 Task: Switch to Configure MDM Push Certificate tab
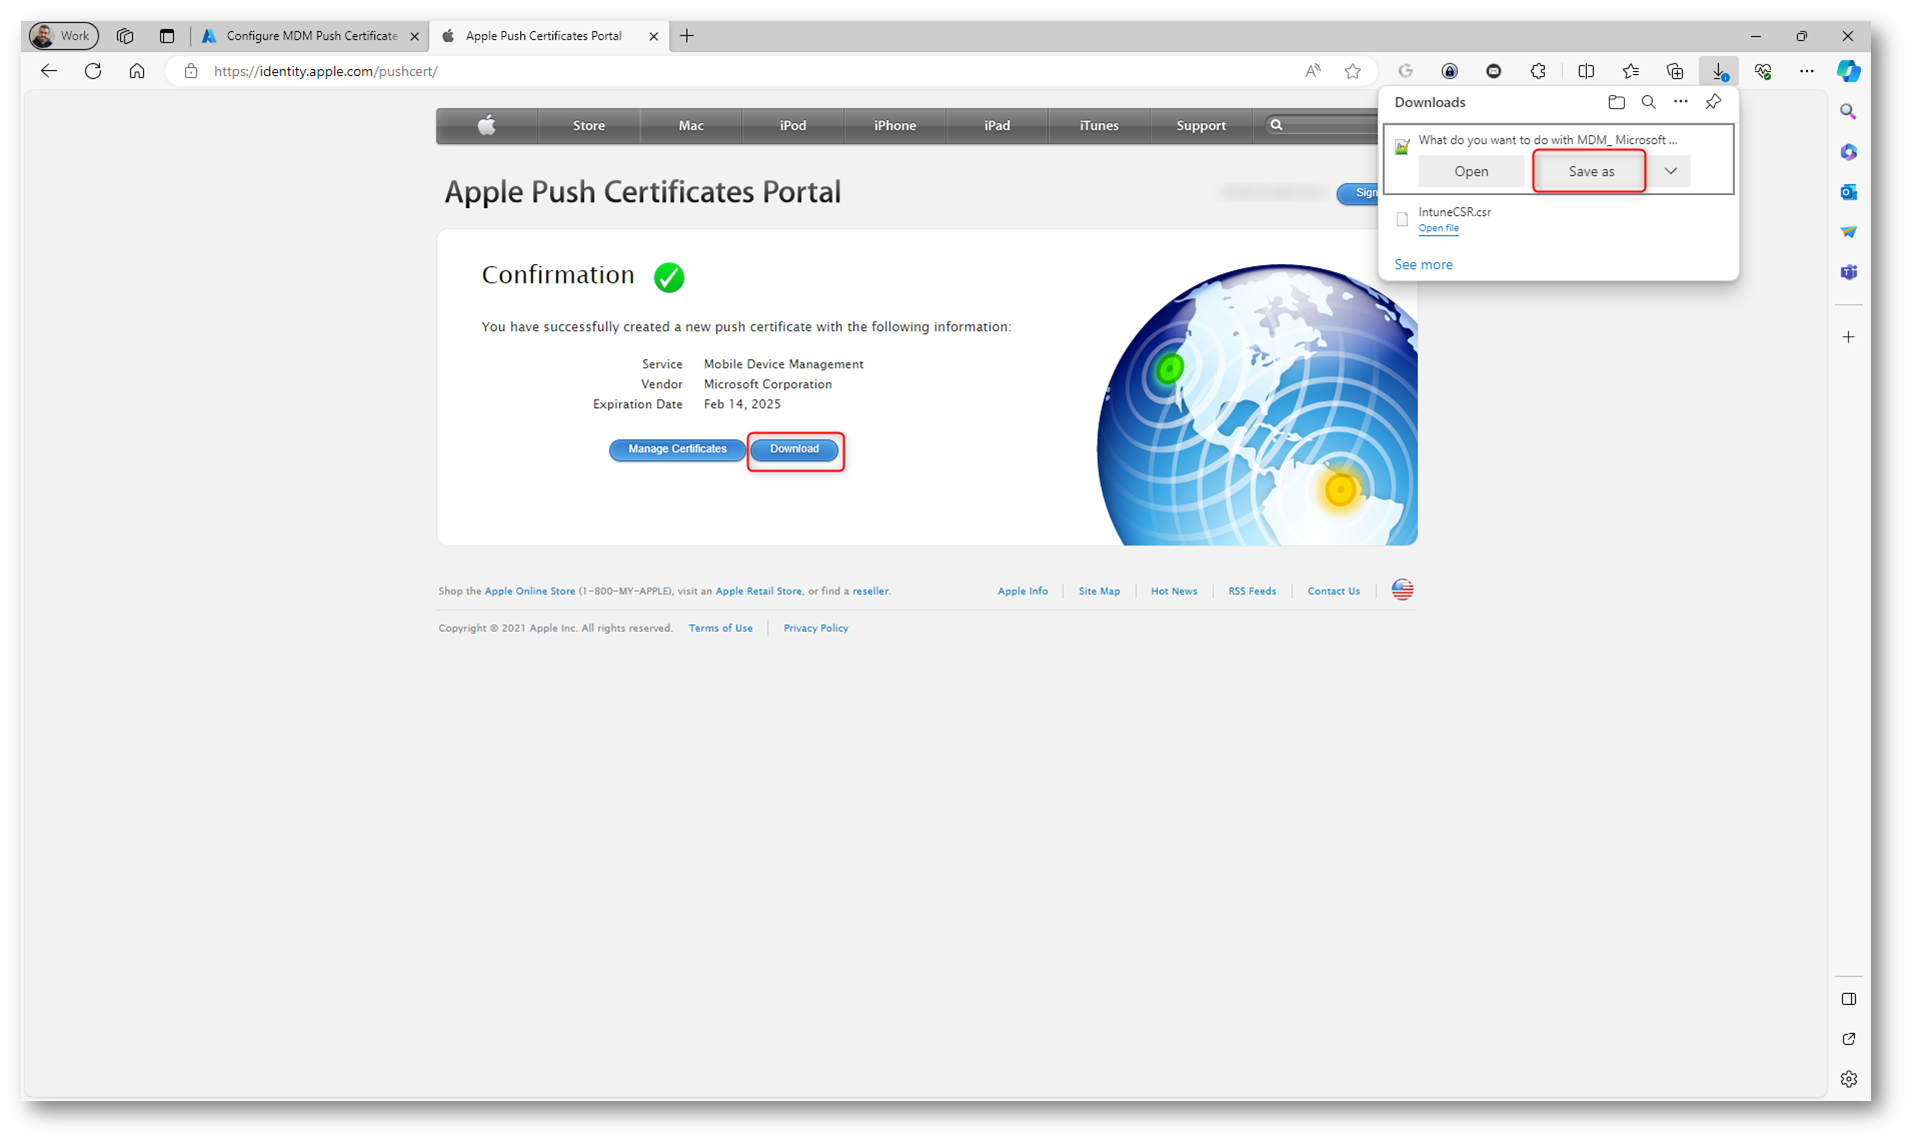point(310,36)
